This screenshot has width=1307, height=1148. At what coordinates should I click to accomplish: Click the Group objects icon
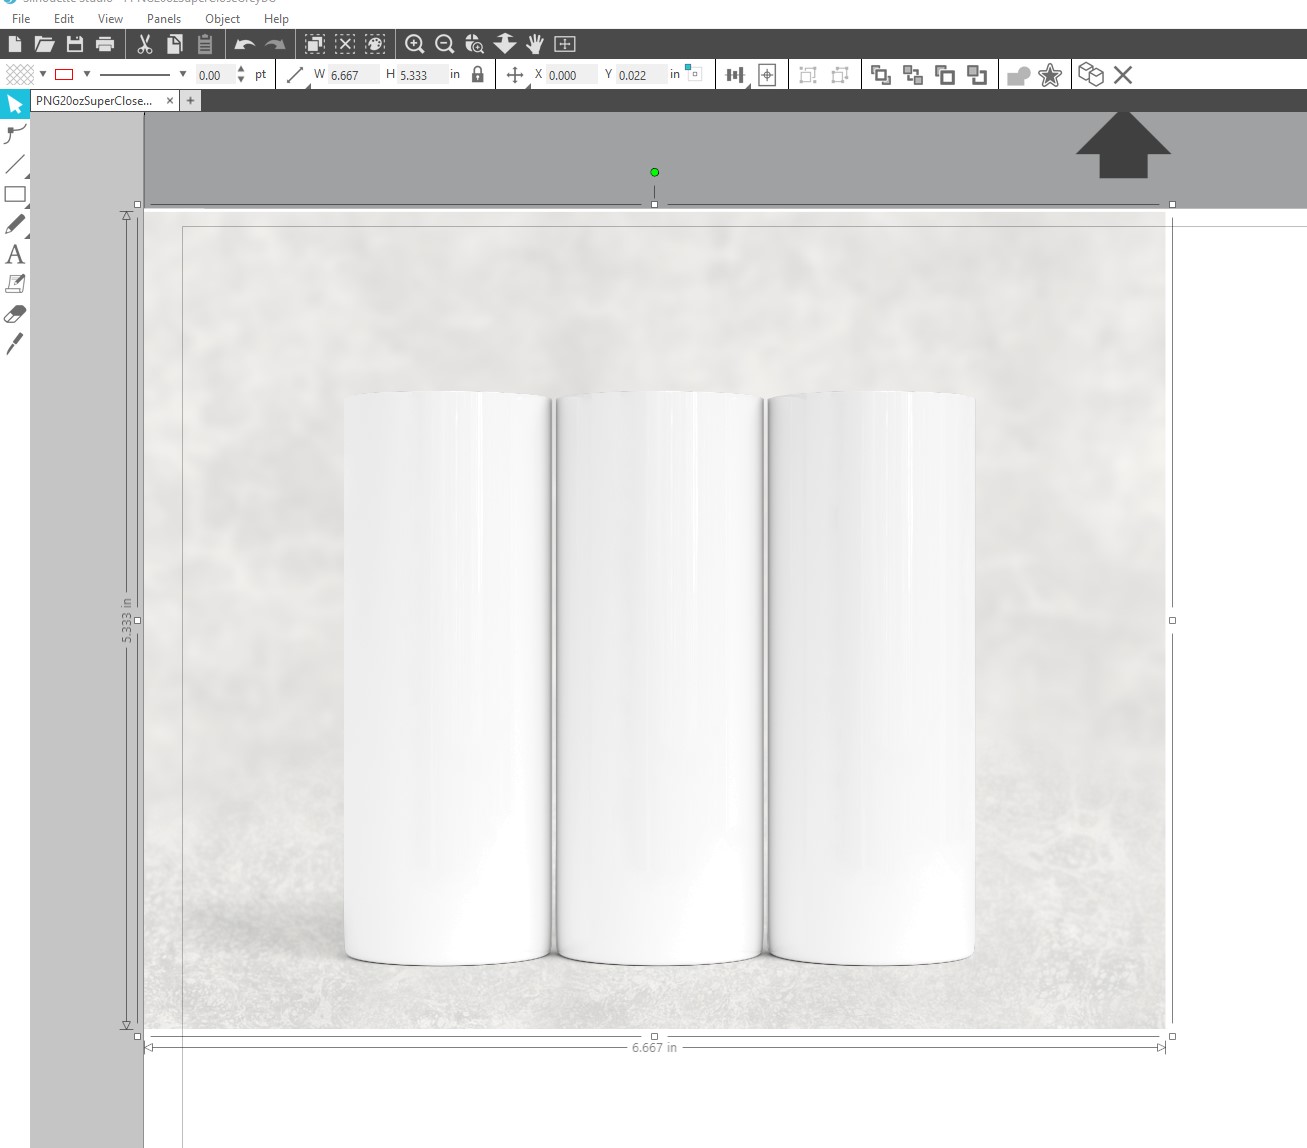pos(883,74)
